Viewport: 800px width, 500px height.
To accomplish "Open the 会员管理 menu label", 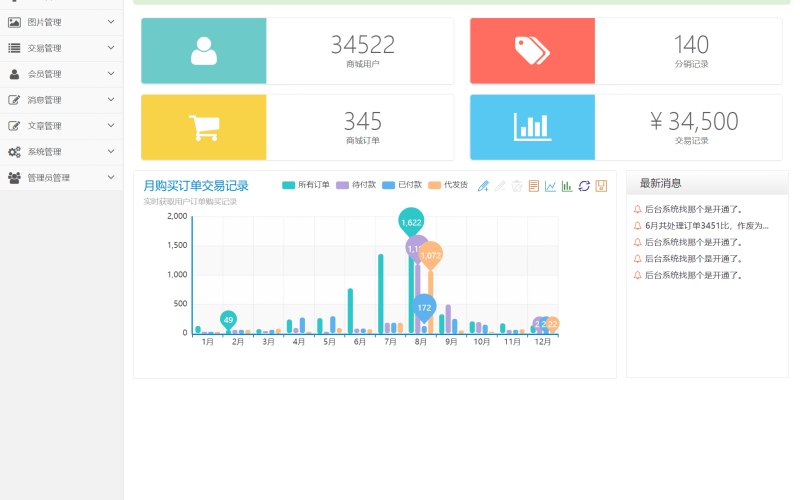I will [x=44, y=74].
